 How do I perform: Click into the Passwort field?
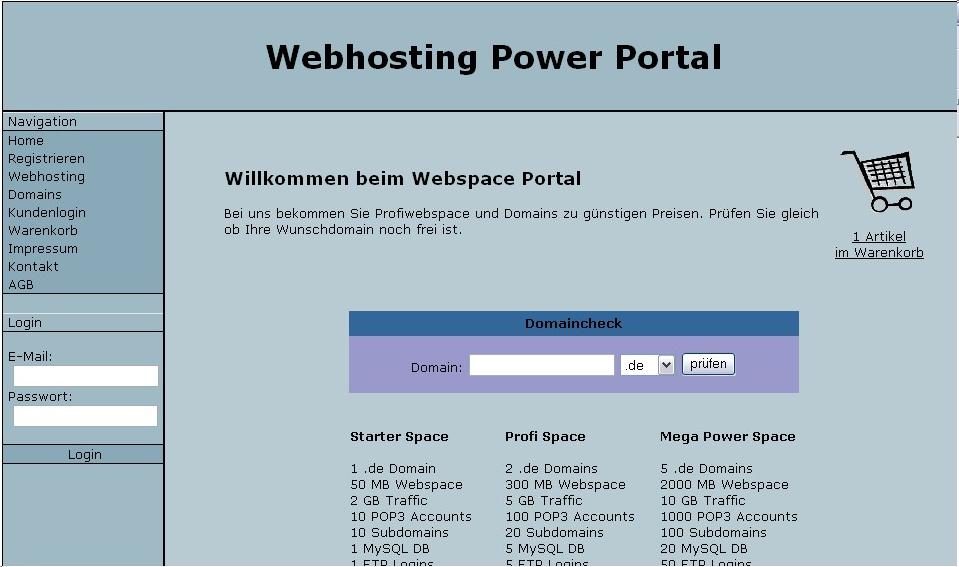[85, 416]
